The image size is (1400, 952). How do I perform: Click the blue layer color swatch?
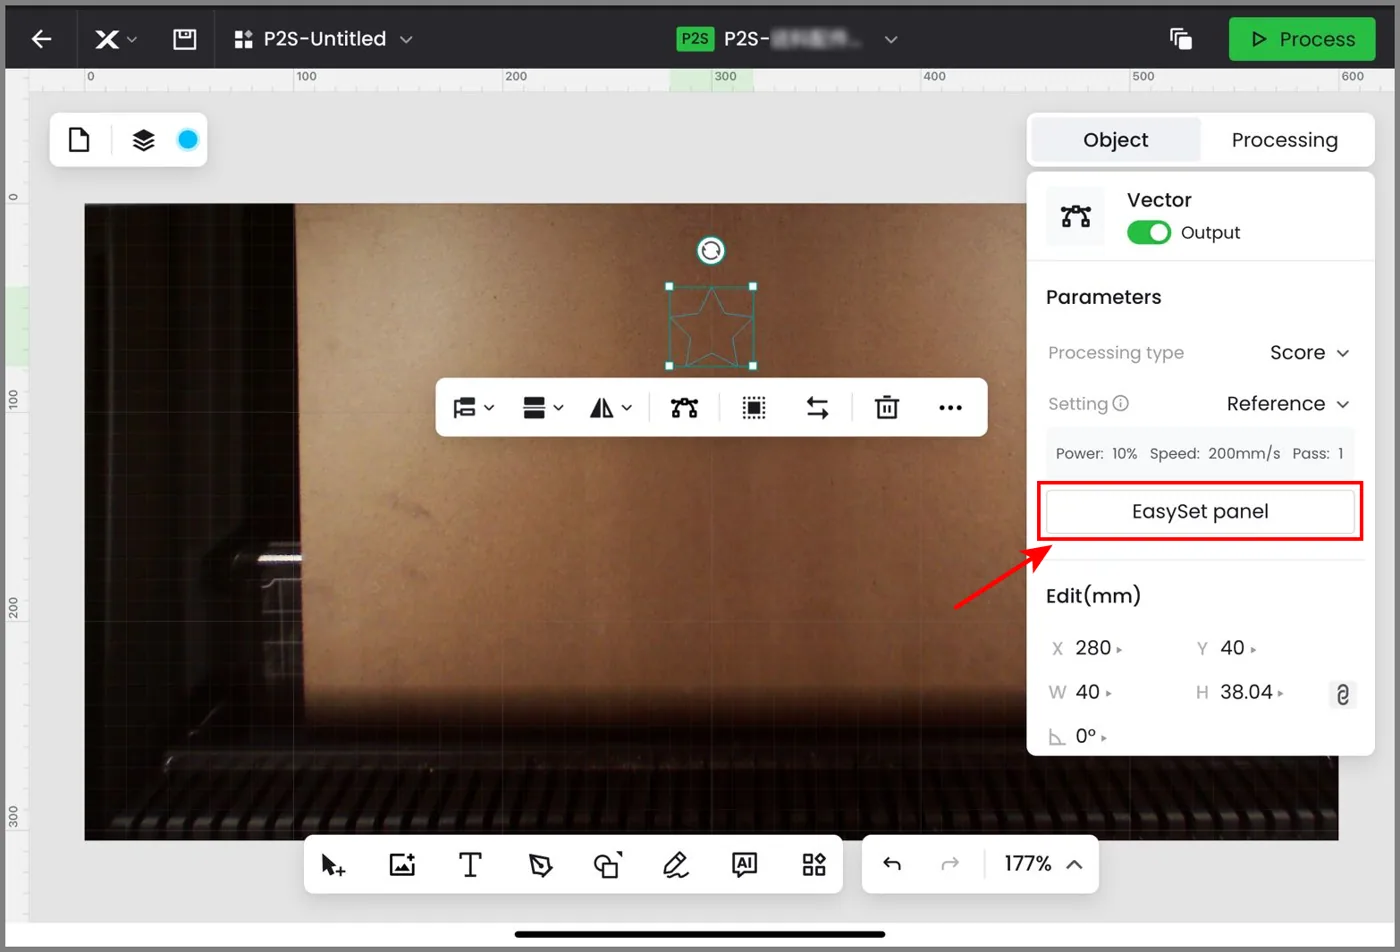pos(188,140)
